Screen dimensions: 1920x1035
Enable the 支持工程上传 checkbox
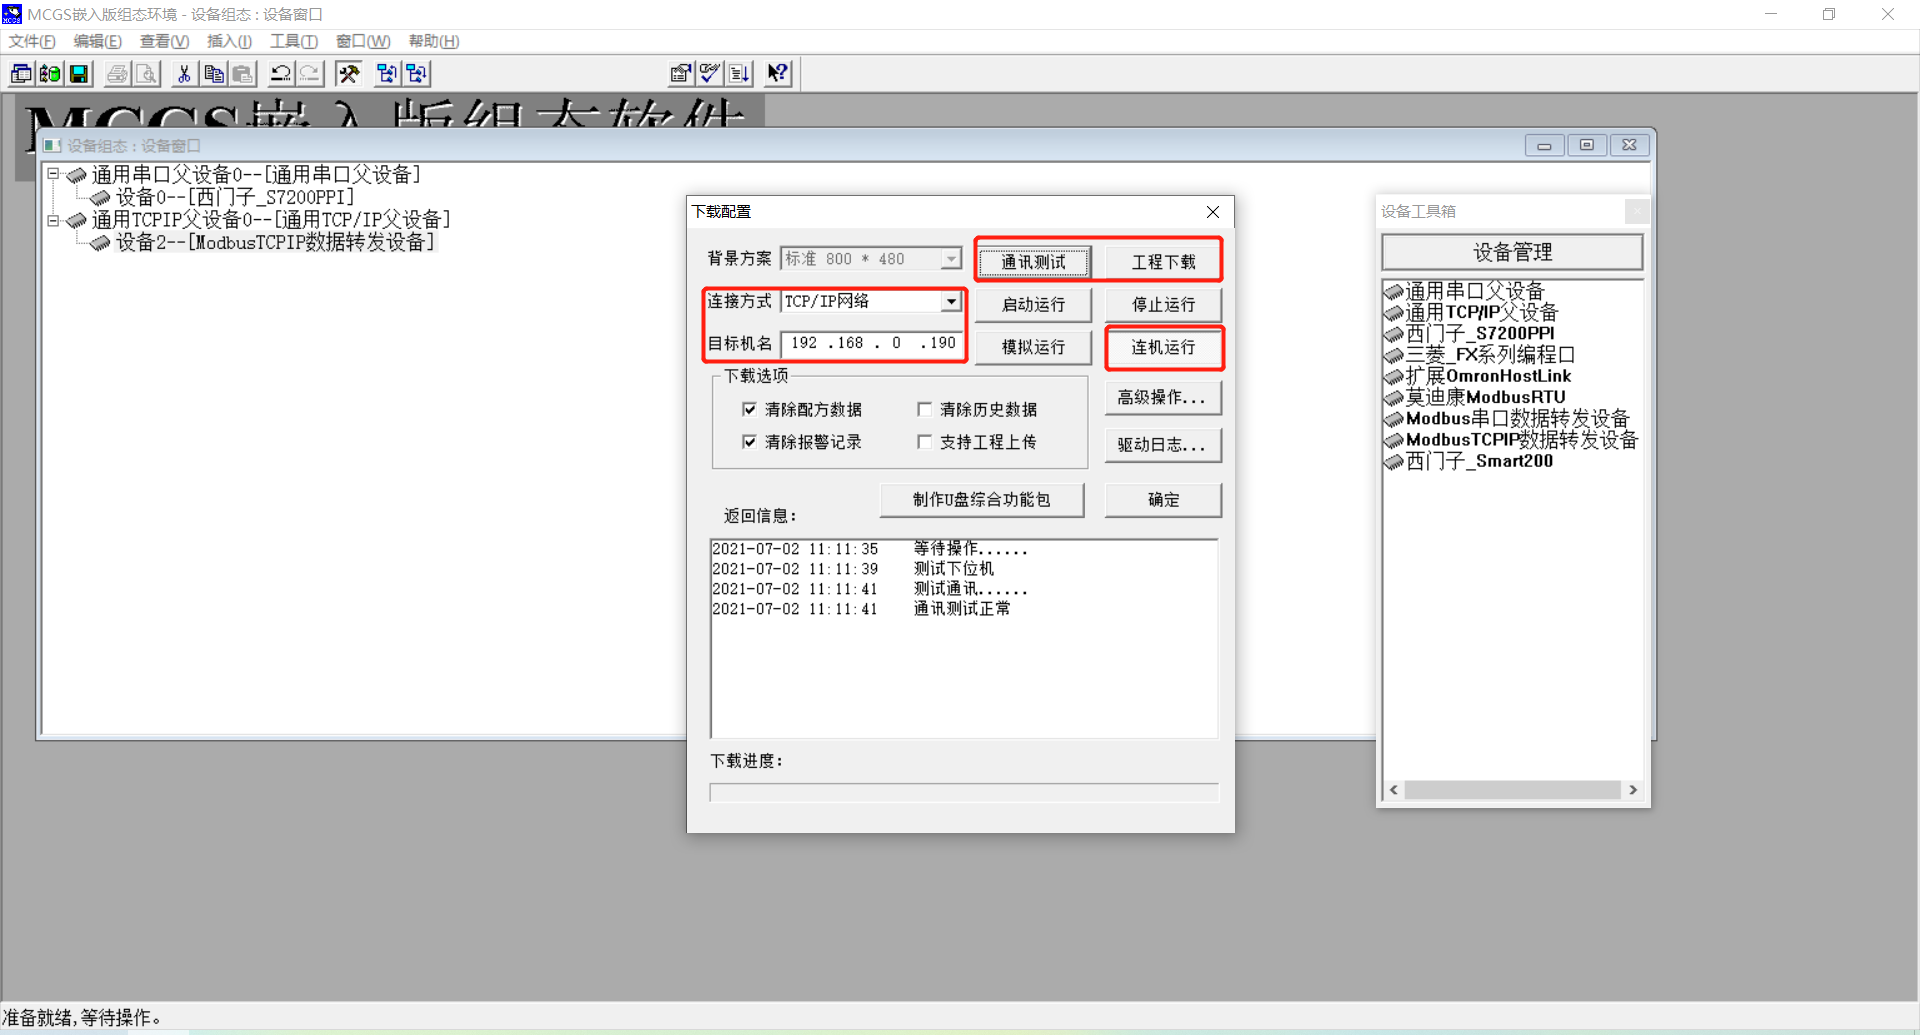924,442
